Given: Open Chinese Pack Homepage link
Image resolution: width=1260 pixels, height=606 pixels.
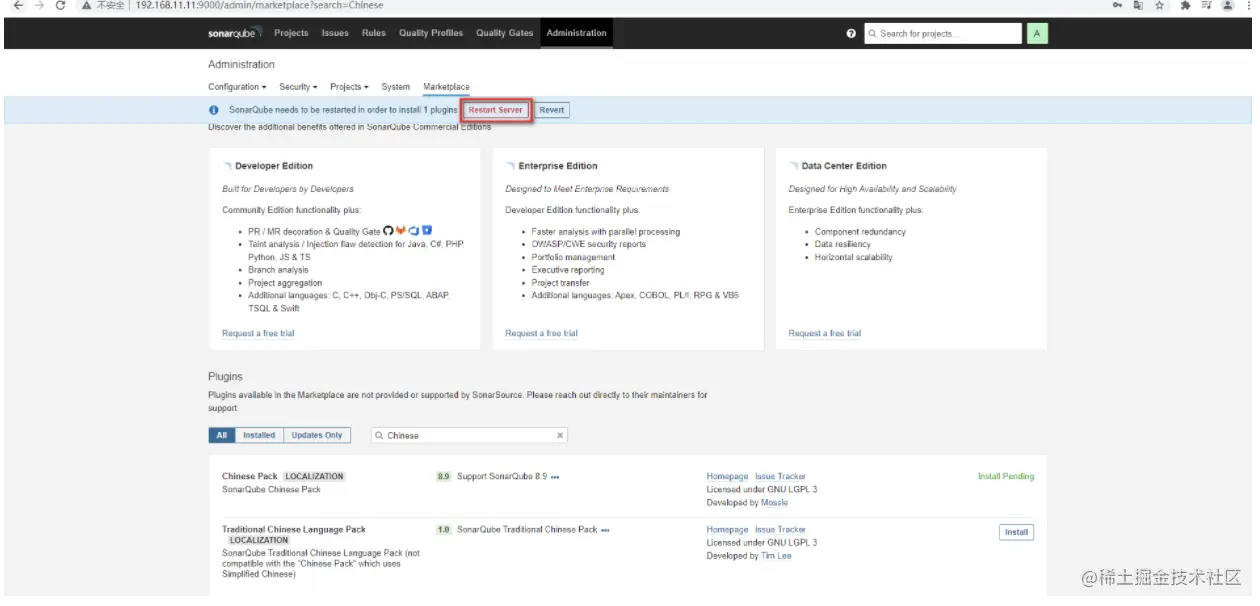Looking at the screenshot, I should pyautogui.click(x=727, y=477).
